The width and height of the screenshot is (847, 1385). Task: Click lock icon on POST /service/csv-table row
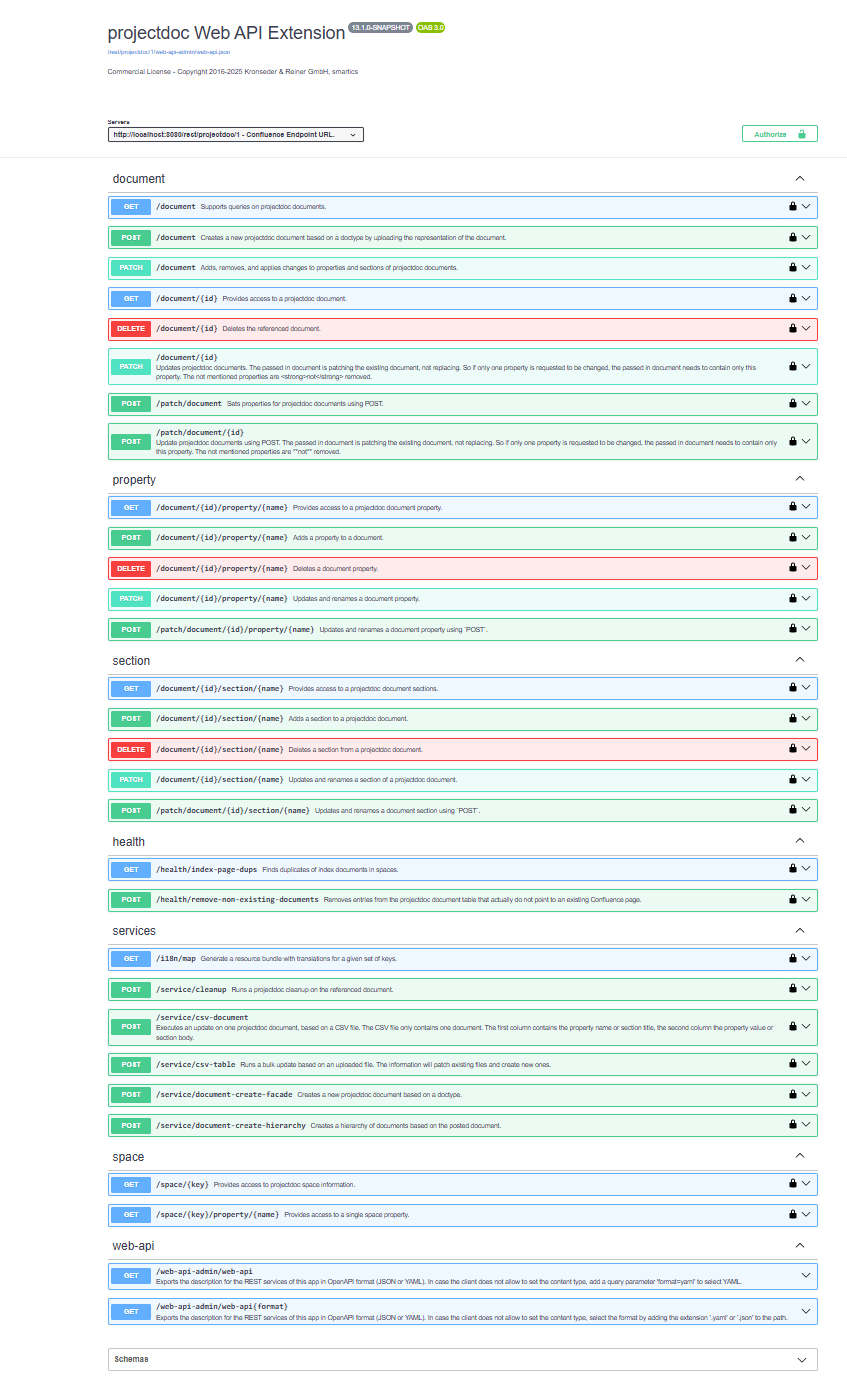pyautogui.click(x=792, y=1064)
